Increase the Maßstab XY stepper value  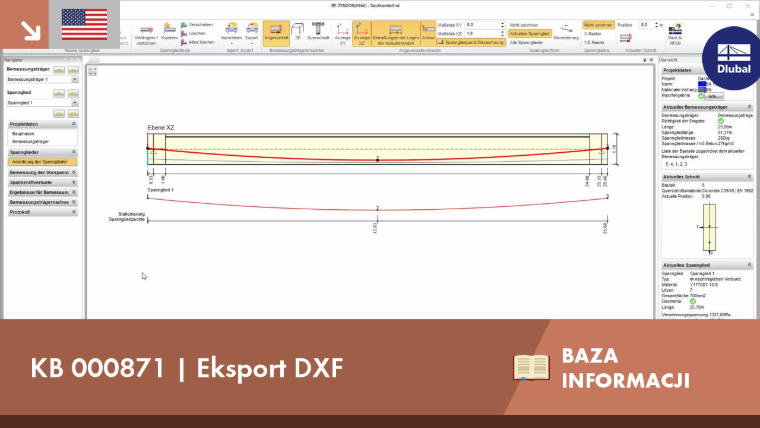(x=502, y=23)
